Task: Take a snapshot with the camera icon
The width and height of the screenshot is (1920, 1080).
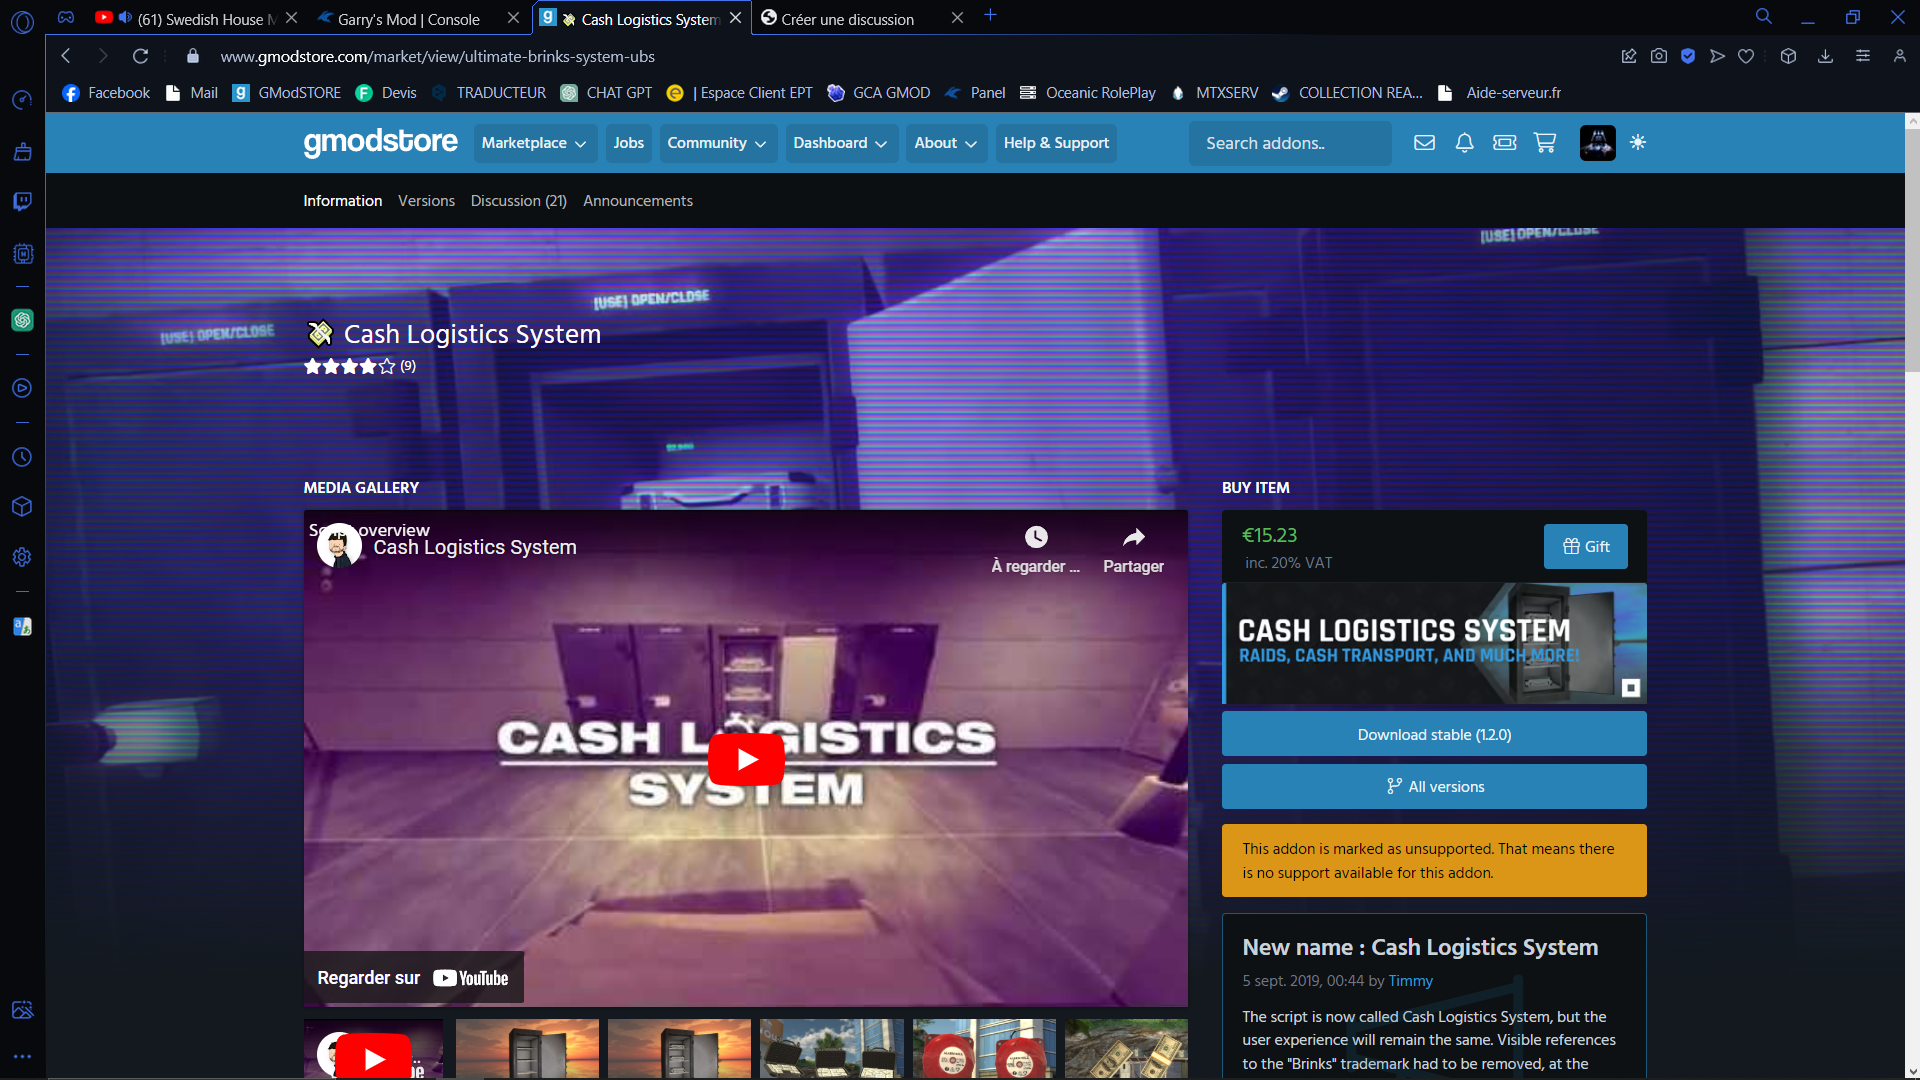Action: click(x=1659, y=56)
